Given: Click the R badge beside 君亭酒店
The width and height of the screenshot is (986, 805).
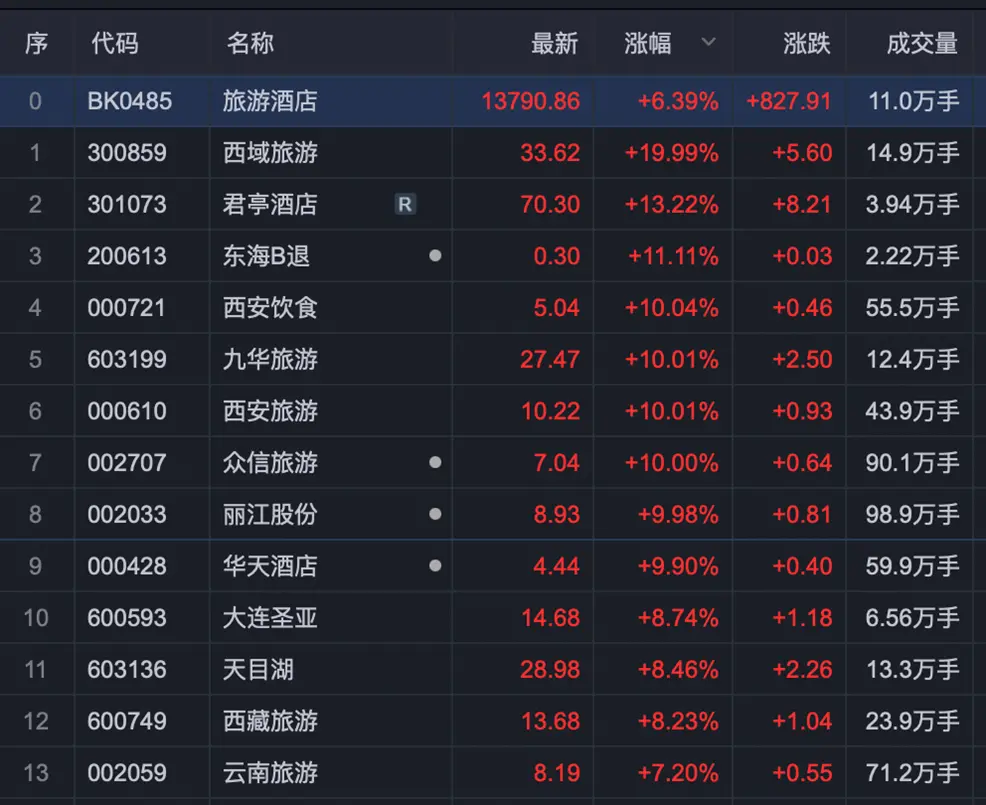Looking at the screenshot, I should pyautogui.click(x=405, y=204).
